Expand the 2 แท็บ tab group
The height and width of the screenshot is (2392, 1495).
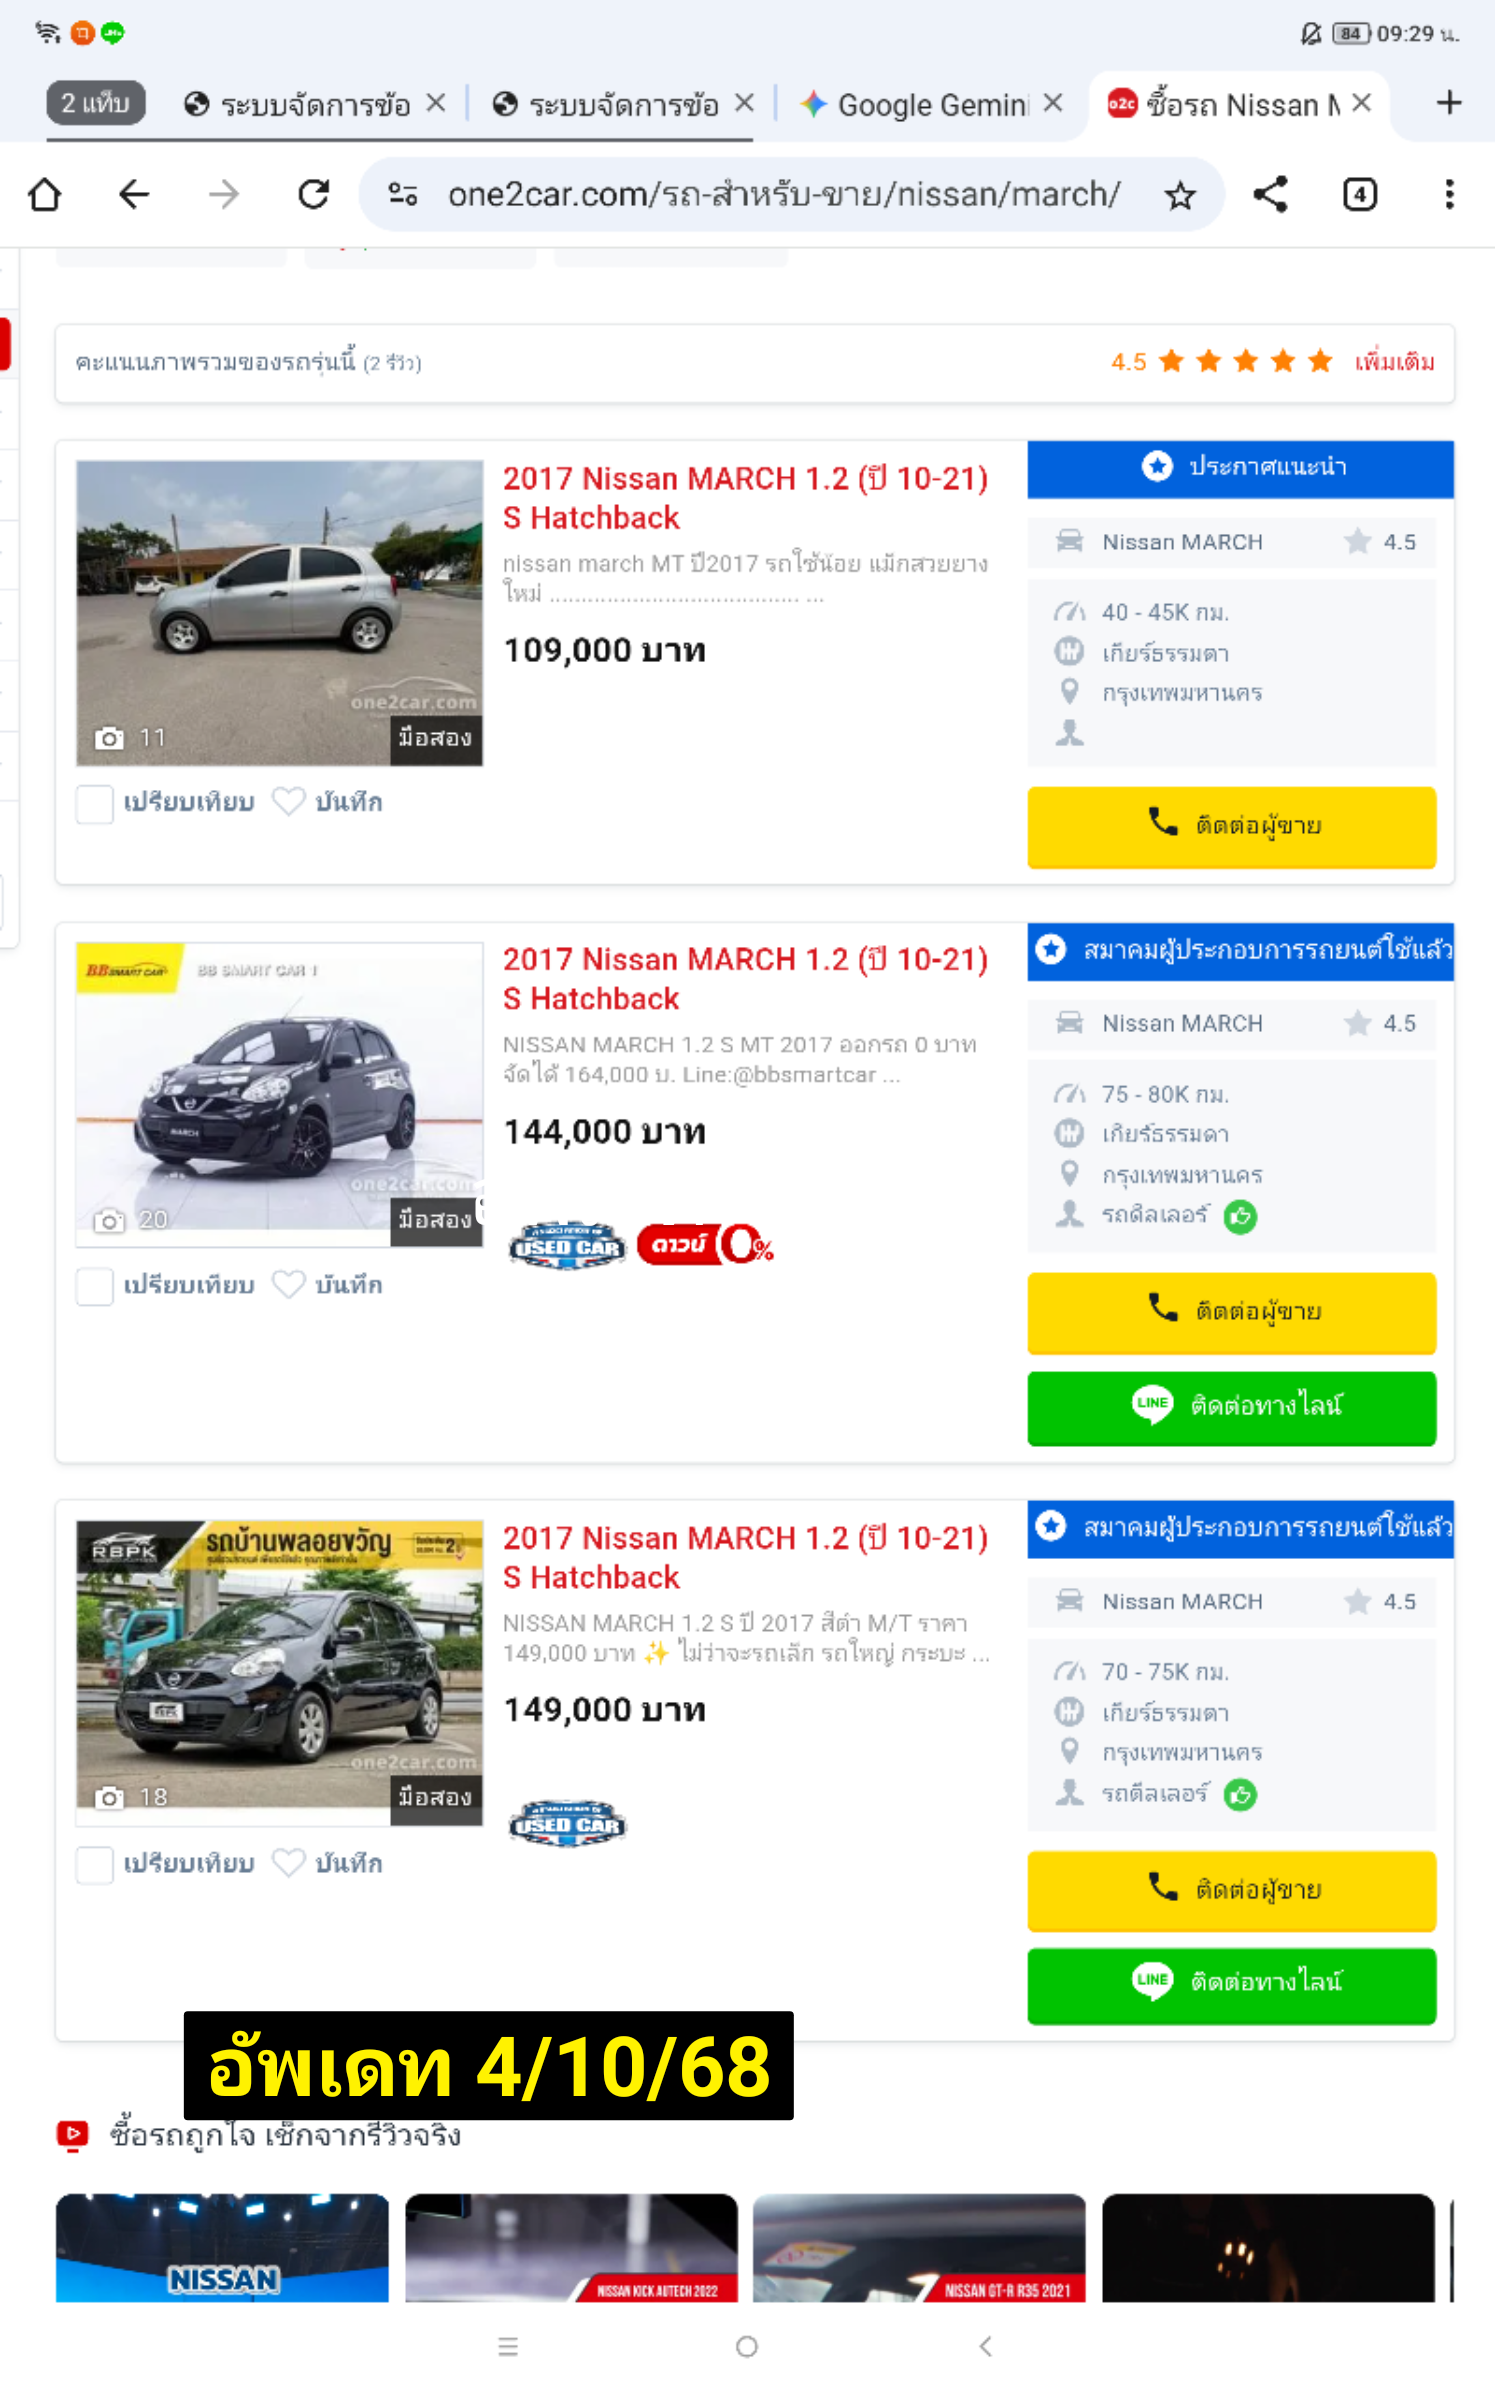pos(96,103)
